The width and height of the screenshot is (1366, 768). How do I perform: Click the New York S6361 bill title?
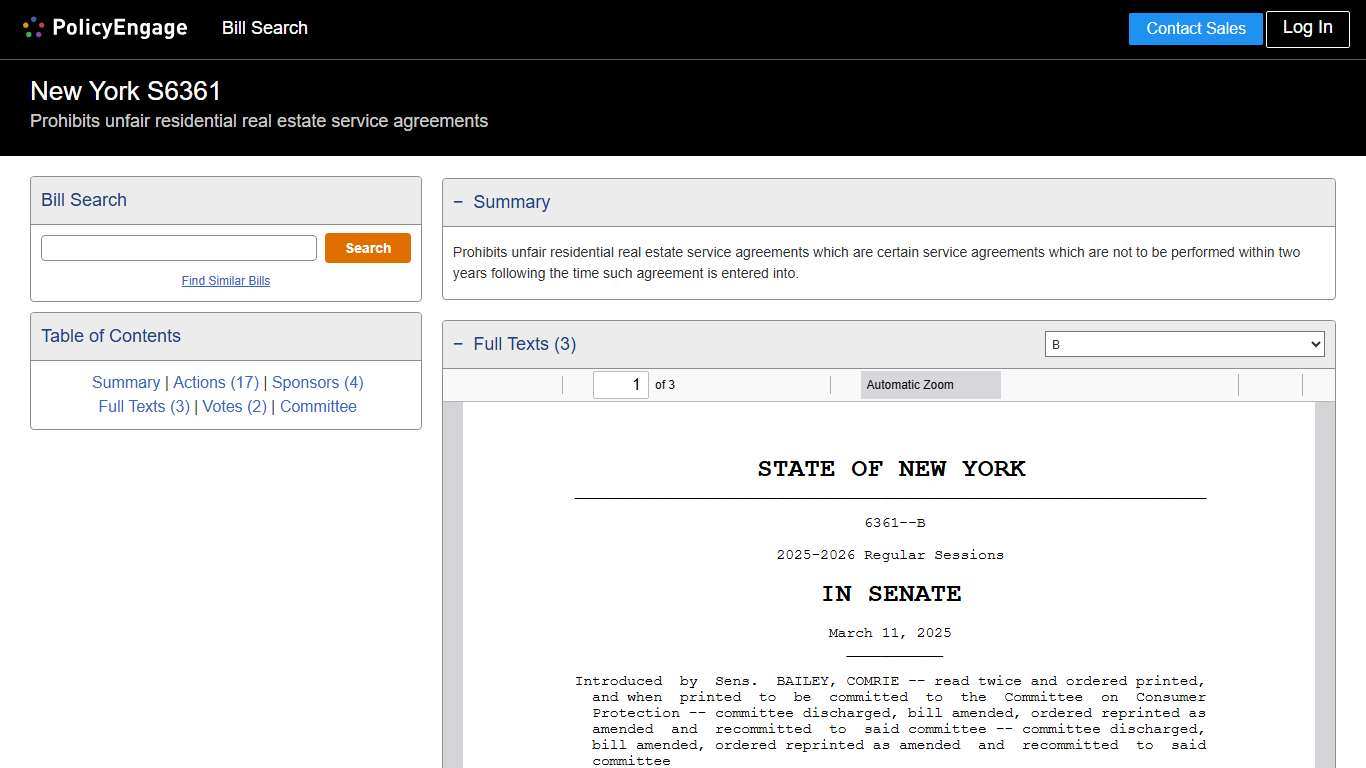pyautogui.click(x=125, y=91)
